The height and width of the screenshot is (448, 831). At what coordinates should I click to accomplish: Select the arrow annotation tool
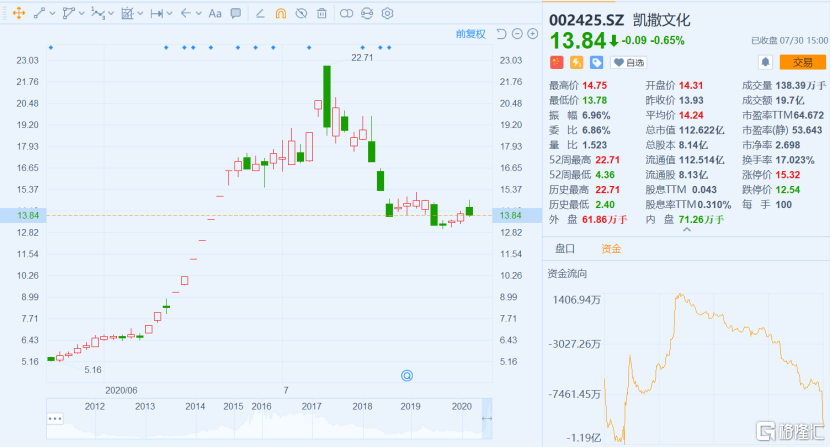click(185, 13)
